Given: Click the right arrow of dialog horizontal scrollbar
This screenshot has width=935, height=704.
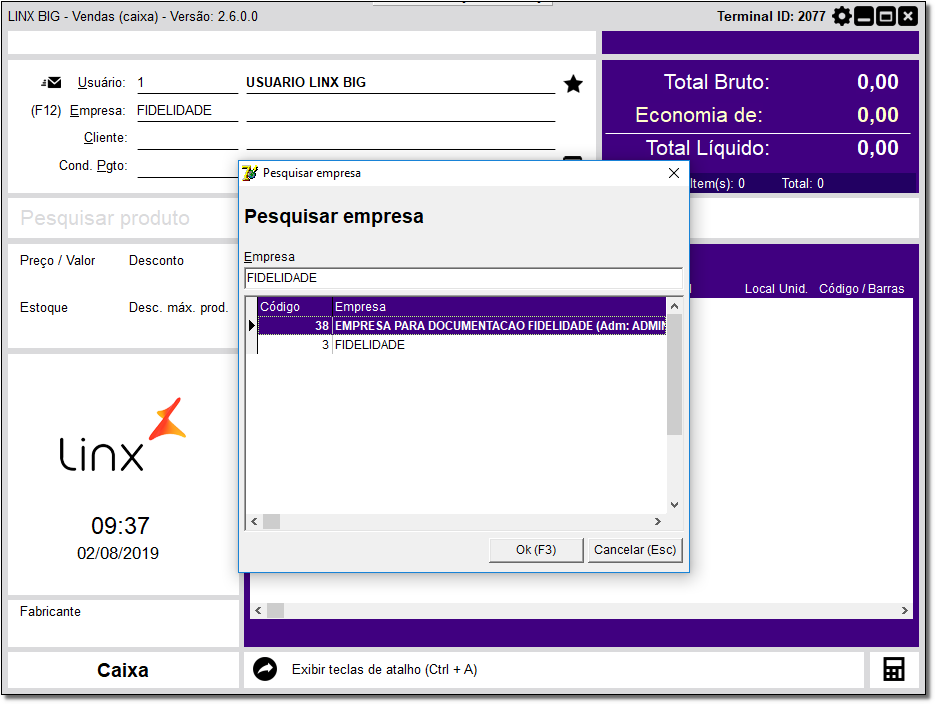Looking at the screenshot, I should point(658,522).
